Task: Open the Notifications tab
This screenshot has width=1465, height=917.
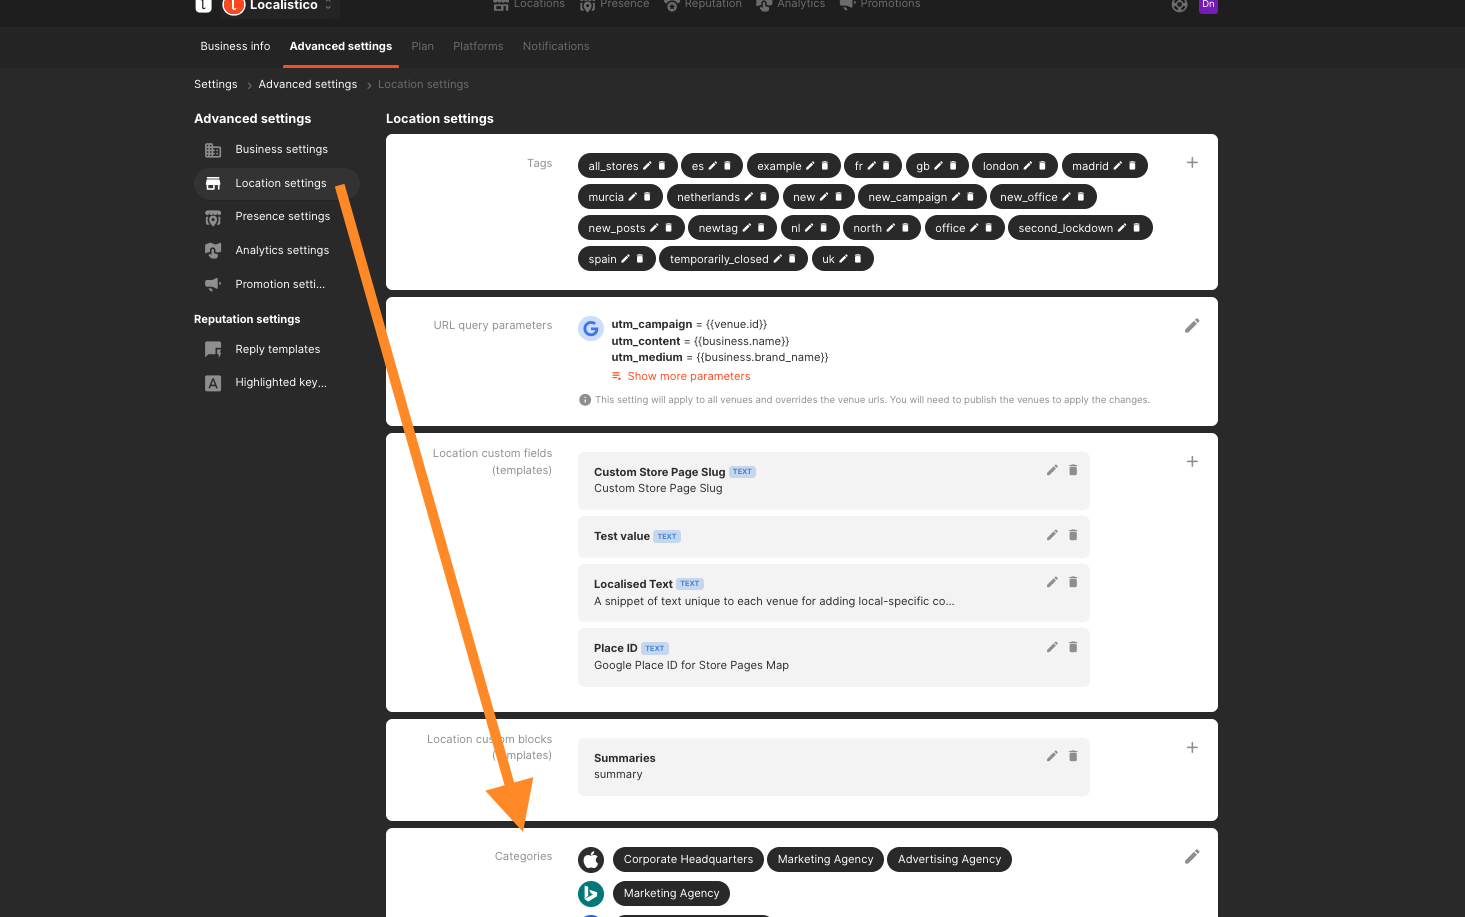Action: click(555, 47)
